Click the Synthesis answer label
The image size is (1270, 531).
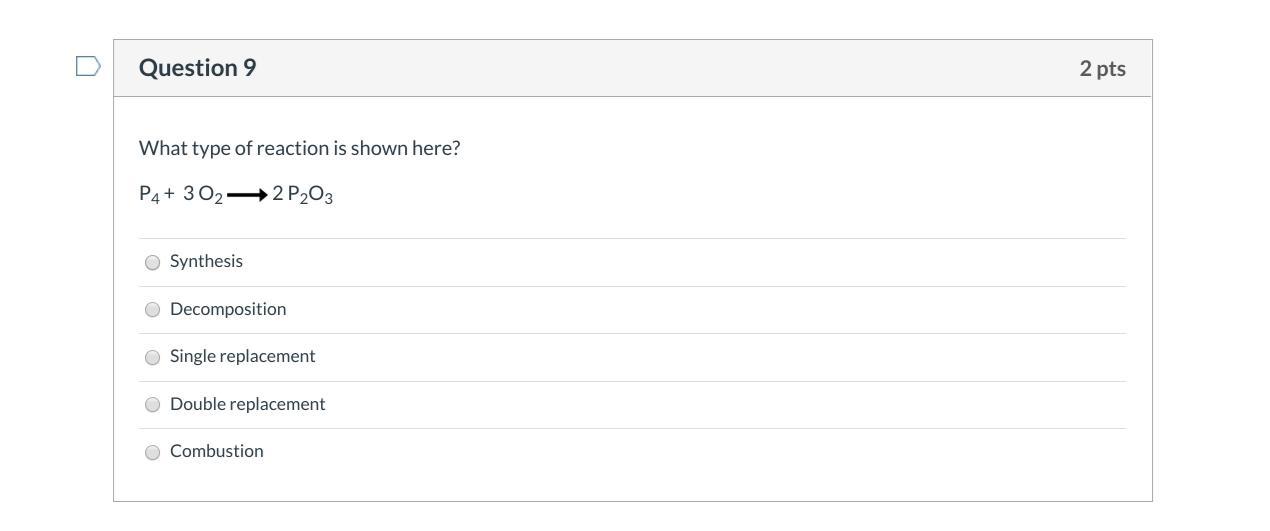click(x=206, y=261)
